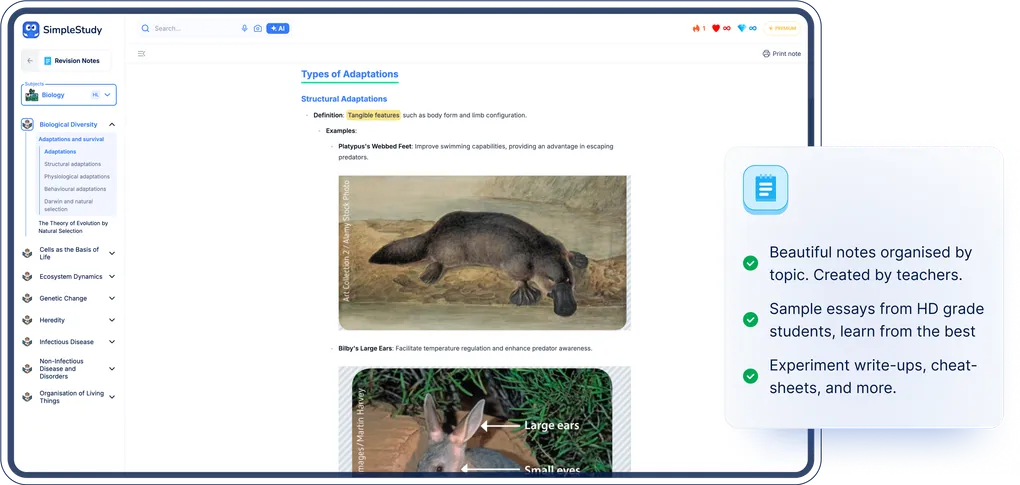Click the highlighted Tangible features text
1020x485 pixels.
click(x=373, y=115)
